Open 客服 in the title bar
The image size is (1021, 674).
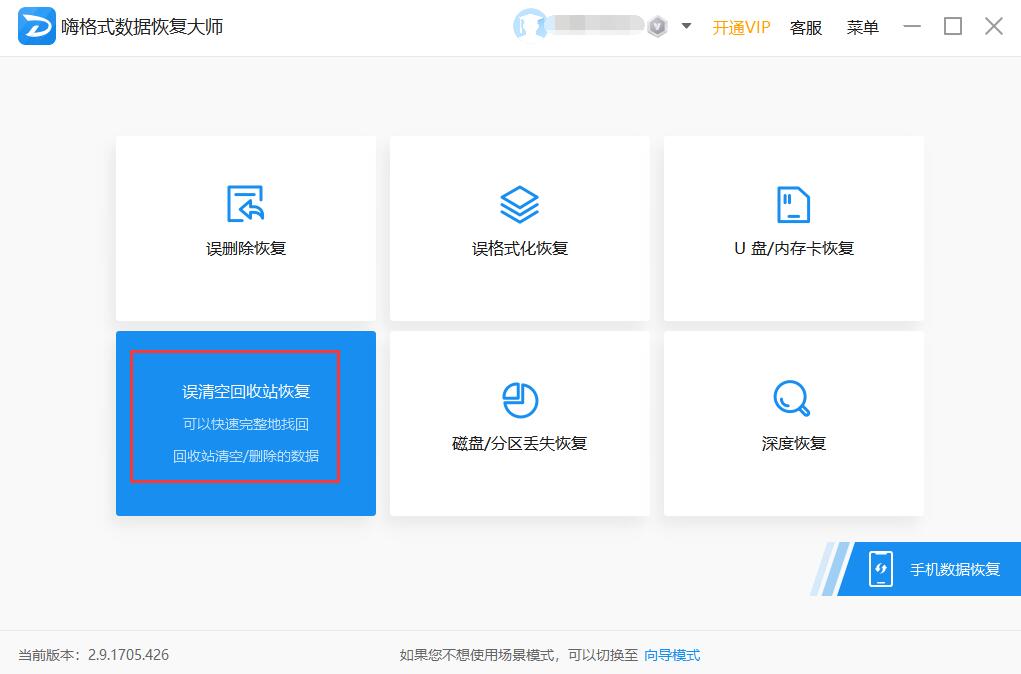point(805,27)
